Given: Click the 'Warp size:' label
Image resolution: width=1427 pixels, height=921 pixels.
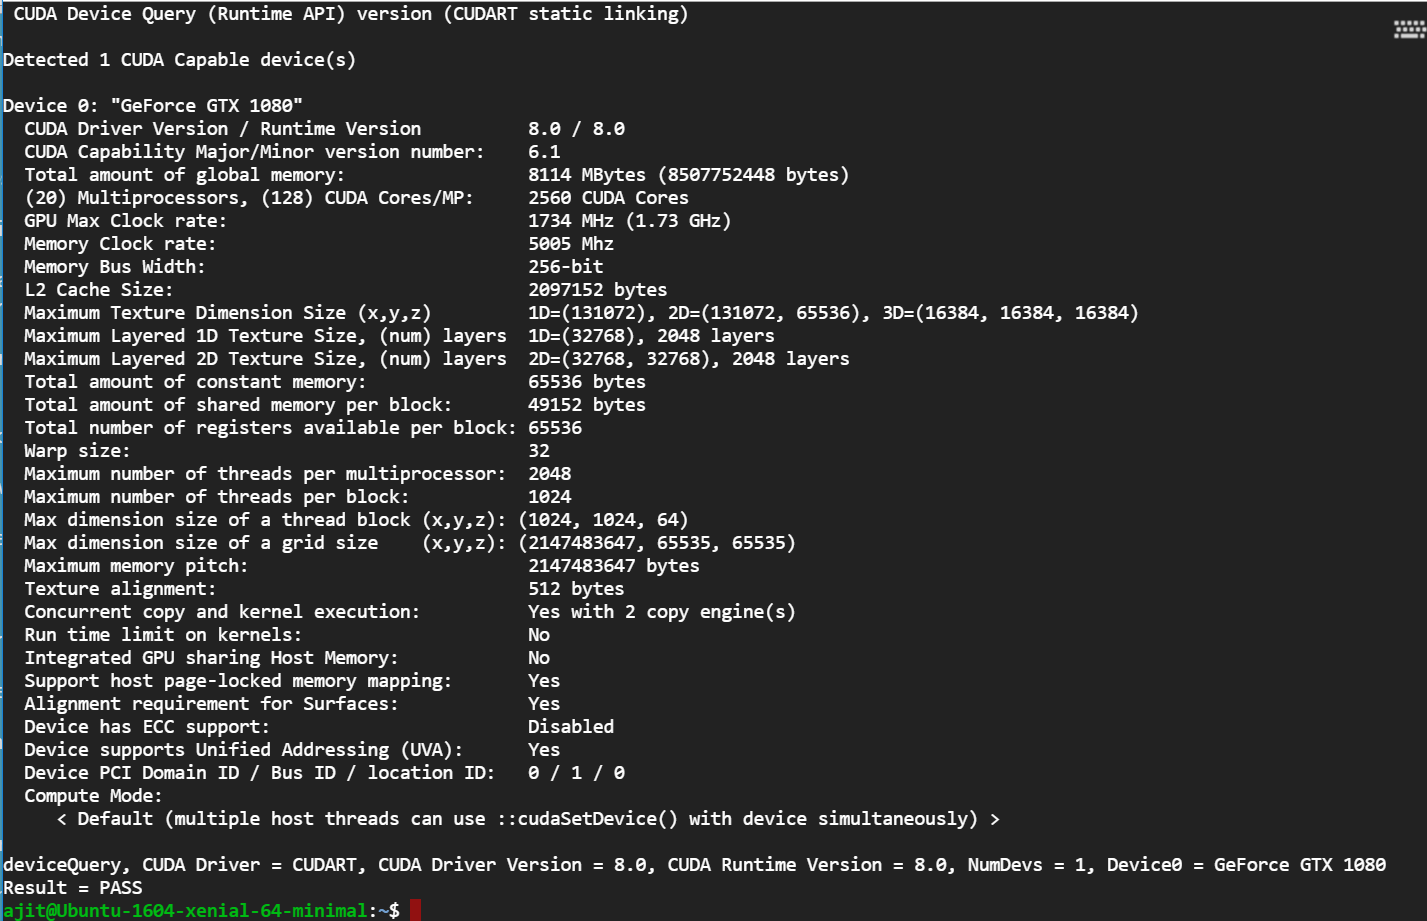Looking at the screenshot, I should (77, 450).
